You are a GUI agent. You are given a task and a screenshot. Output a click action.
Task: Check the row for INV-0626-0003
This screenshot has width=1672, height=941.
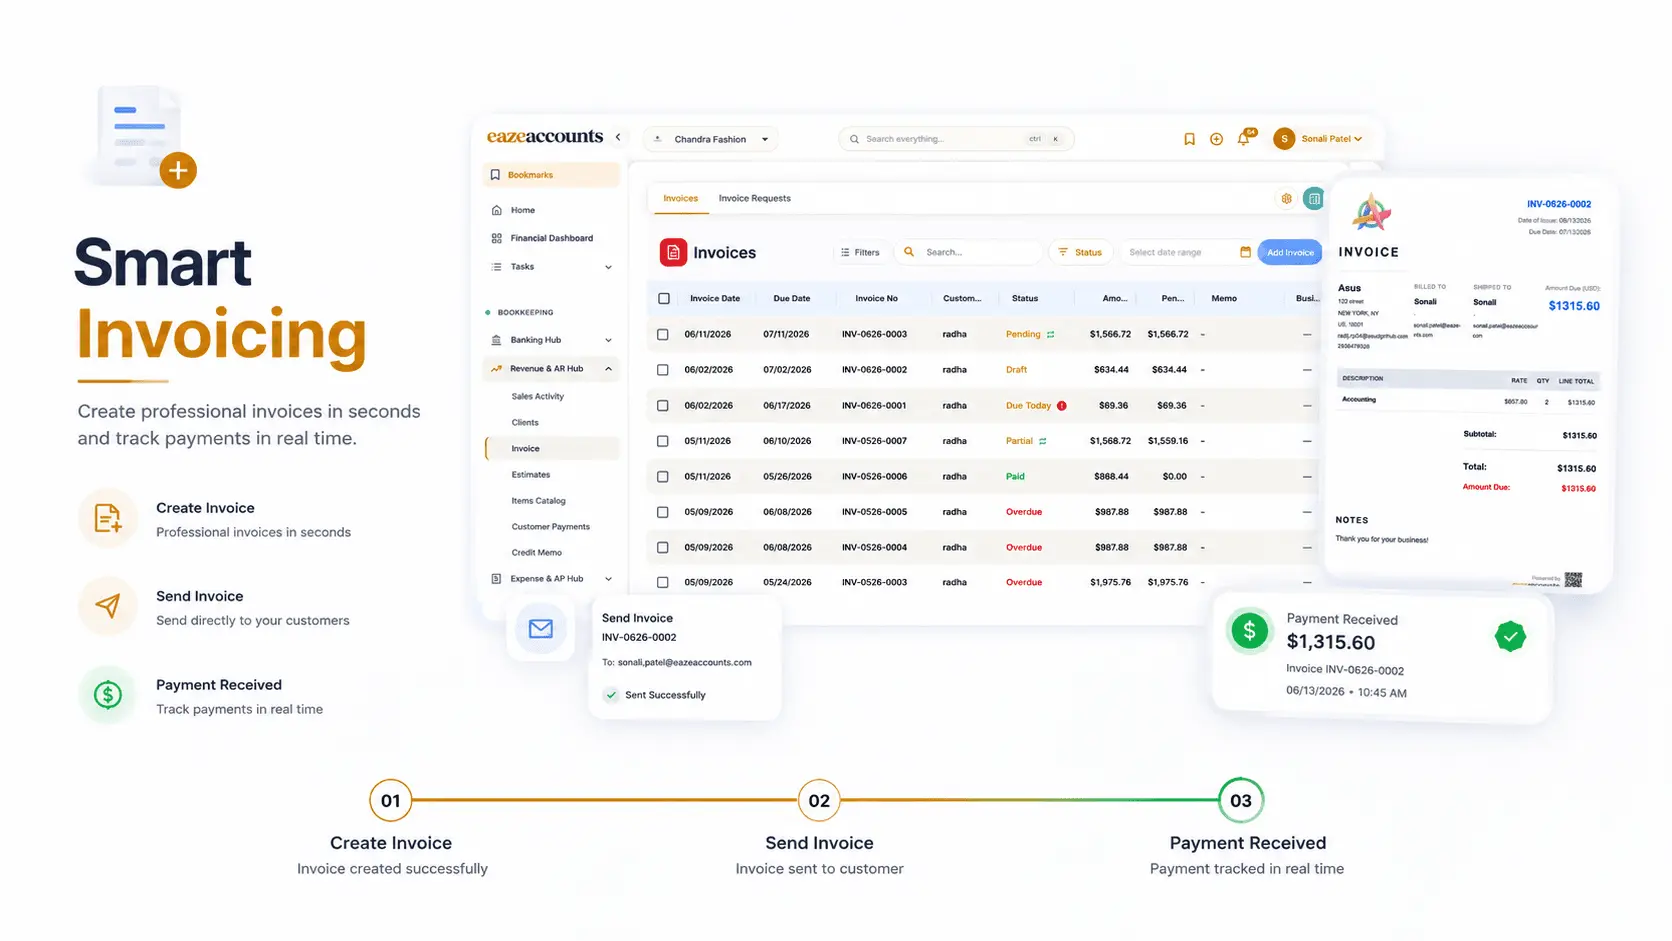coord(663,334)
